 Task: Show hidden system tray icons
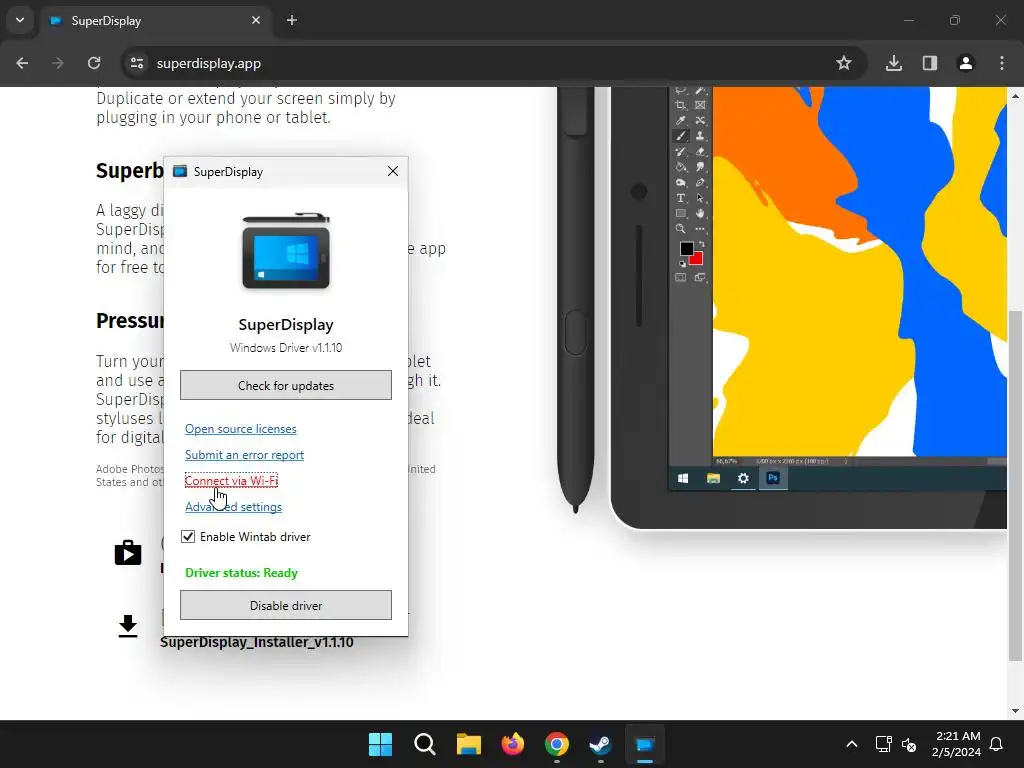pyautogui.click(x=852, y=744)
